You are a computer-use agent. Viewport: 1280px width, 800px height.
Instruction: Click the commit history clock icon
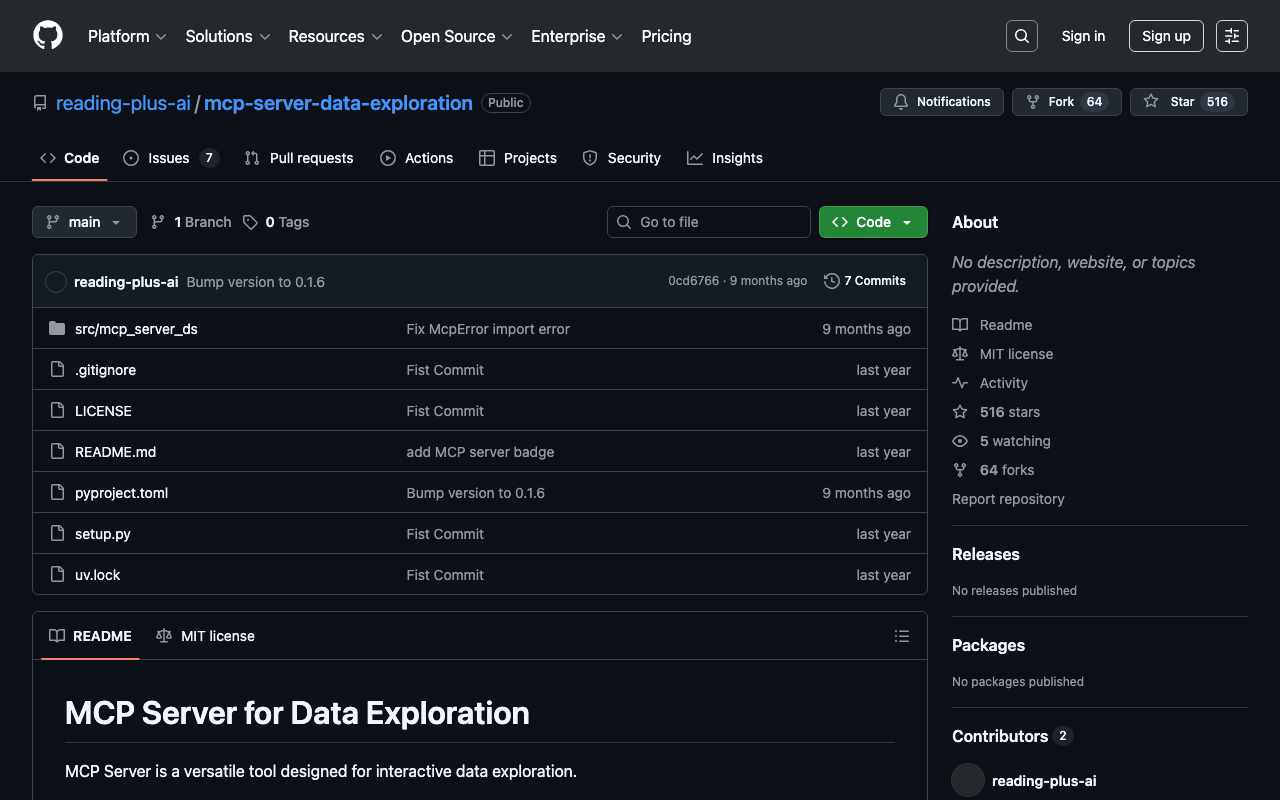point(831,281)
